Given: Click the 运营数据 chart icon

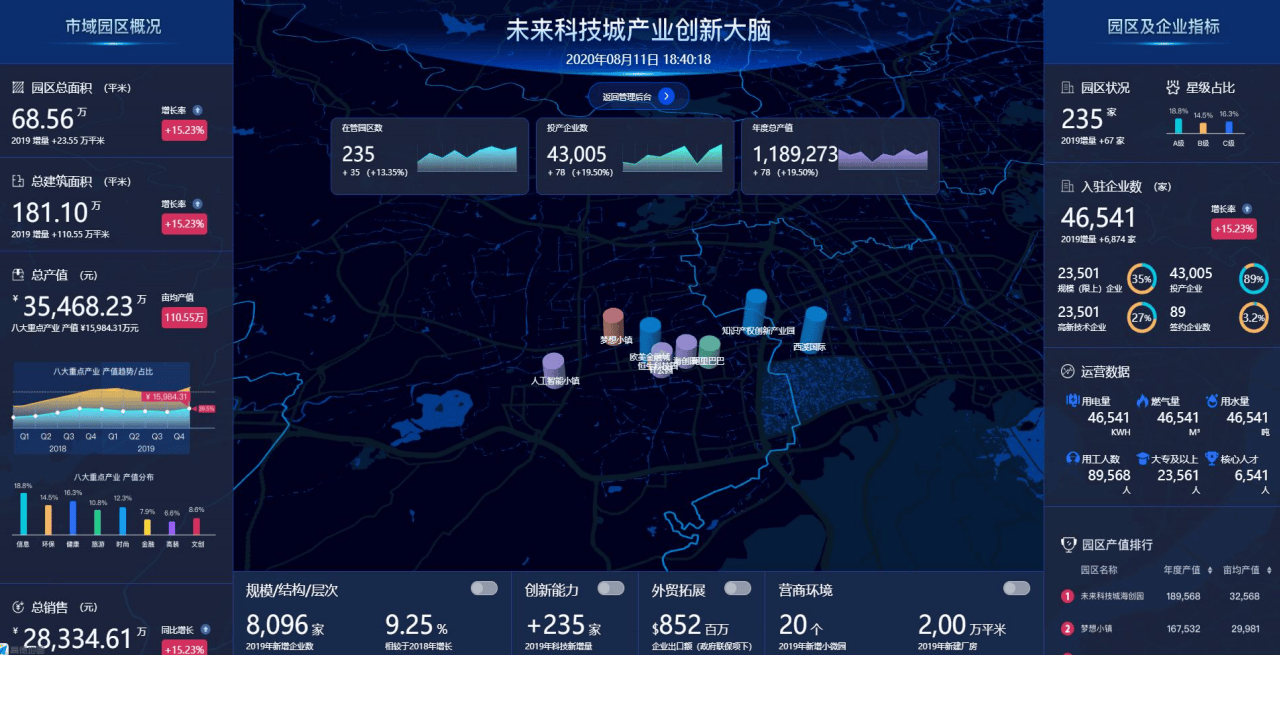Looking at the screenshot, I should [x=1068, y=371].
